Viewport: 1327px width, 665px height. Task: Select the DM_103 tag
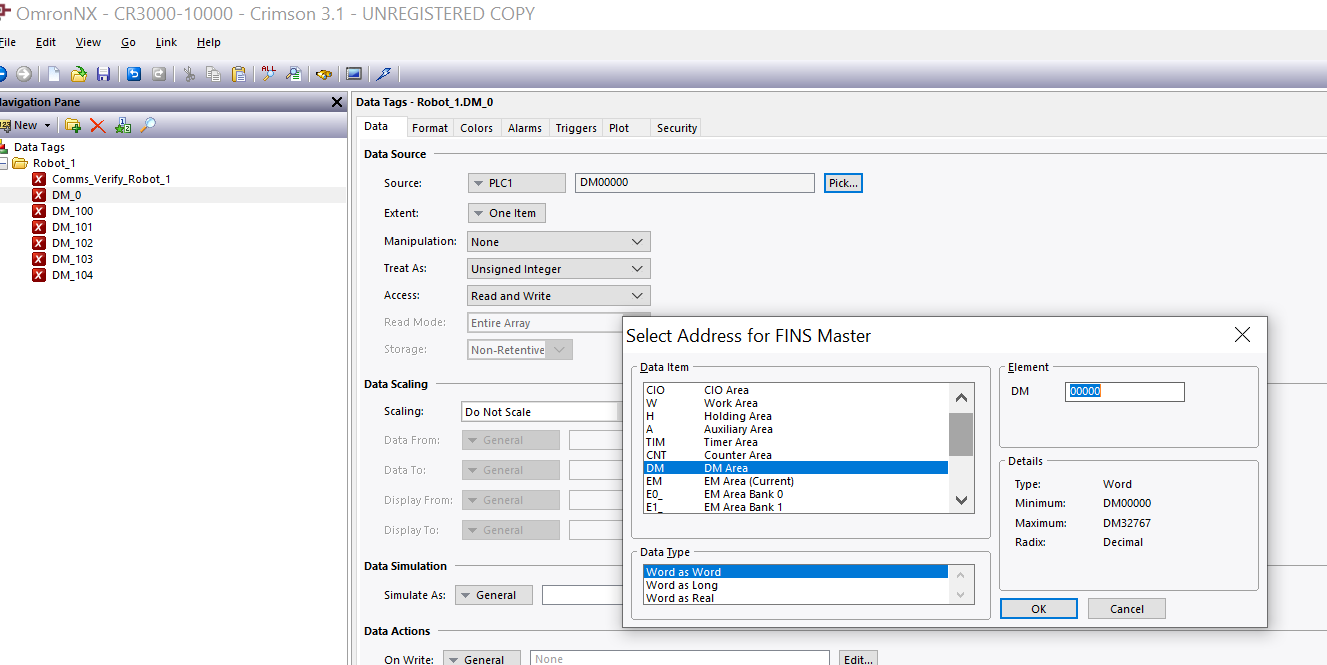pyautogui.click(x=72, y=259)
